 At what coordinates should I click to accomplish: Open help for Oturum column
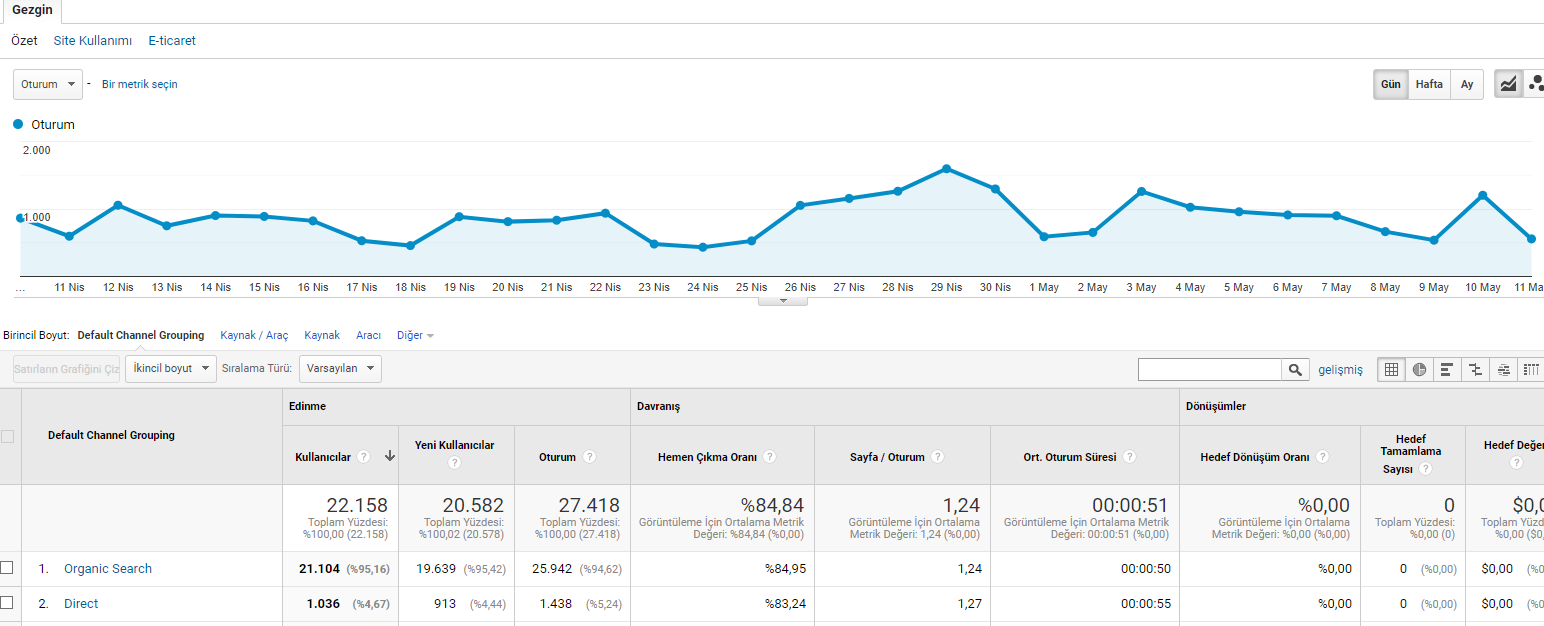click(590, 457)
